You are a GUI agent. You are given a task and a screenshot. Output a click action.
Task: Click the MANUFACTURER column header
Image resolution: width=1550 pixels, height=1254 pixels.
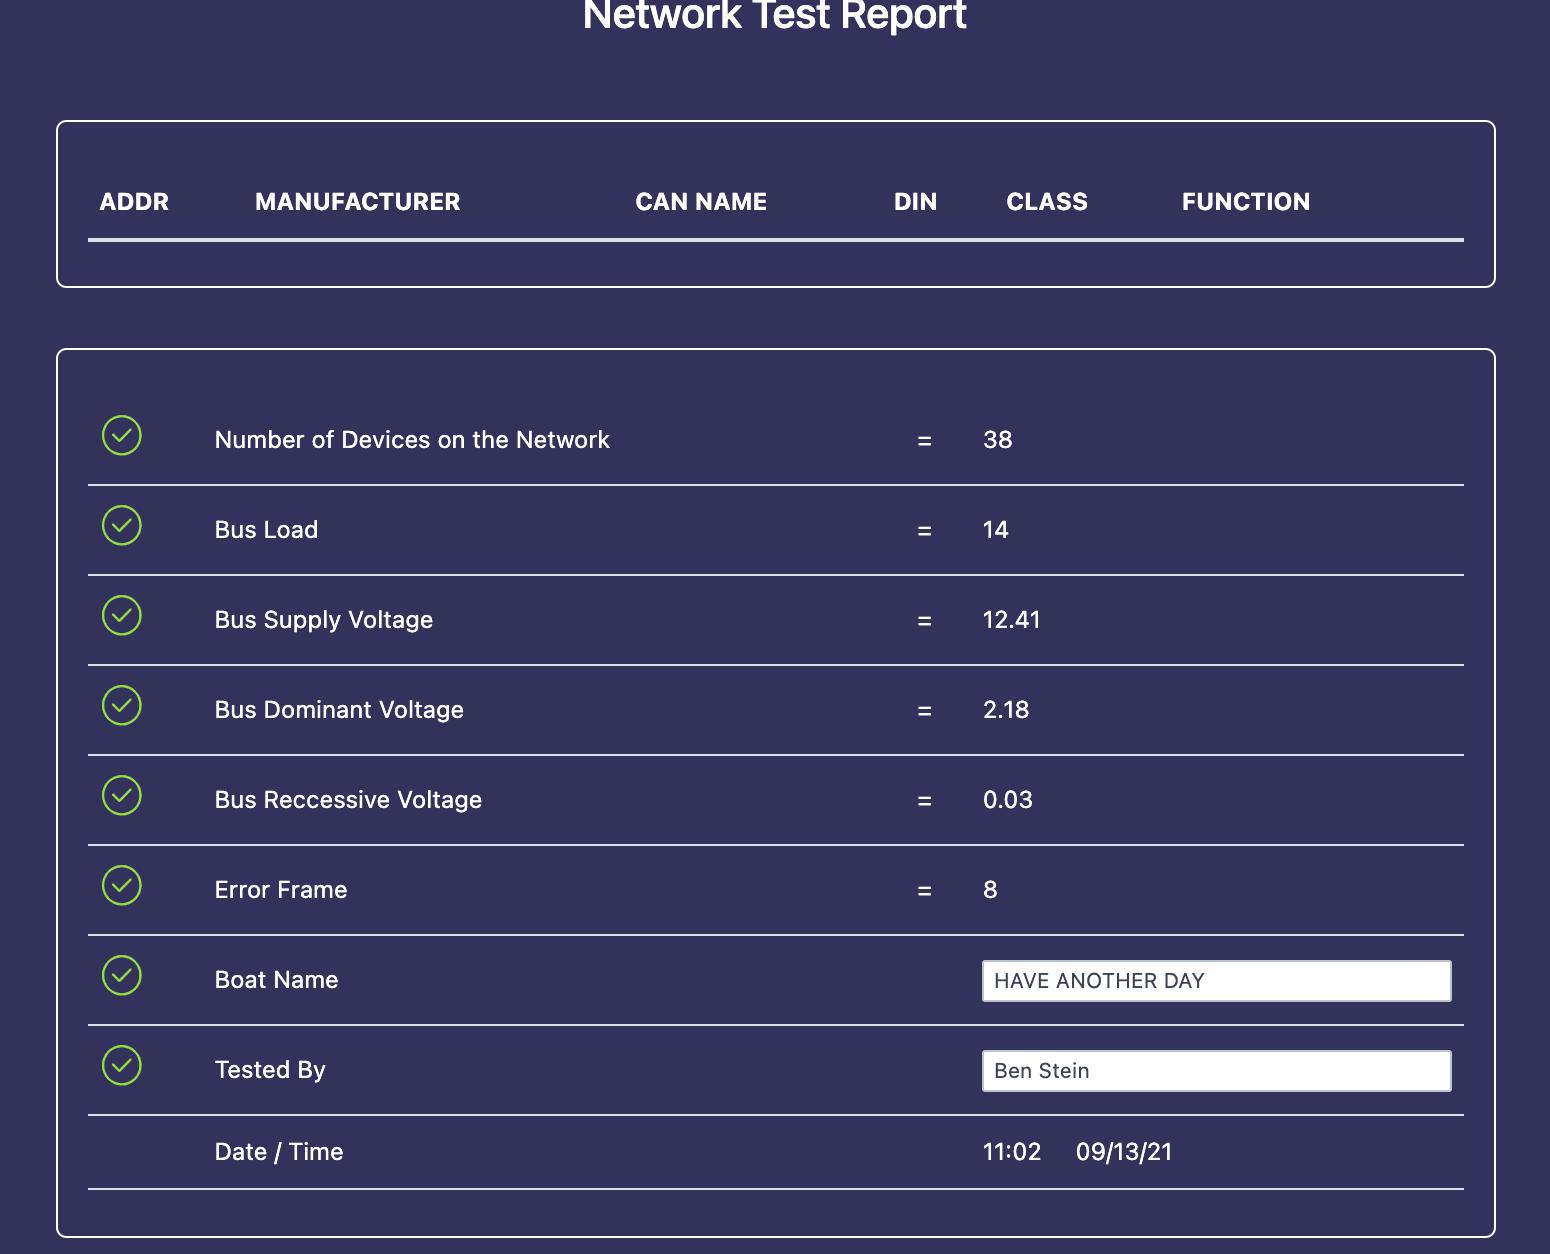(358, 202)
